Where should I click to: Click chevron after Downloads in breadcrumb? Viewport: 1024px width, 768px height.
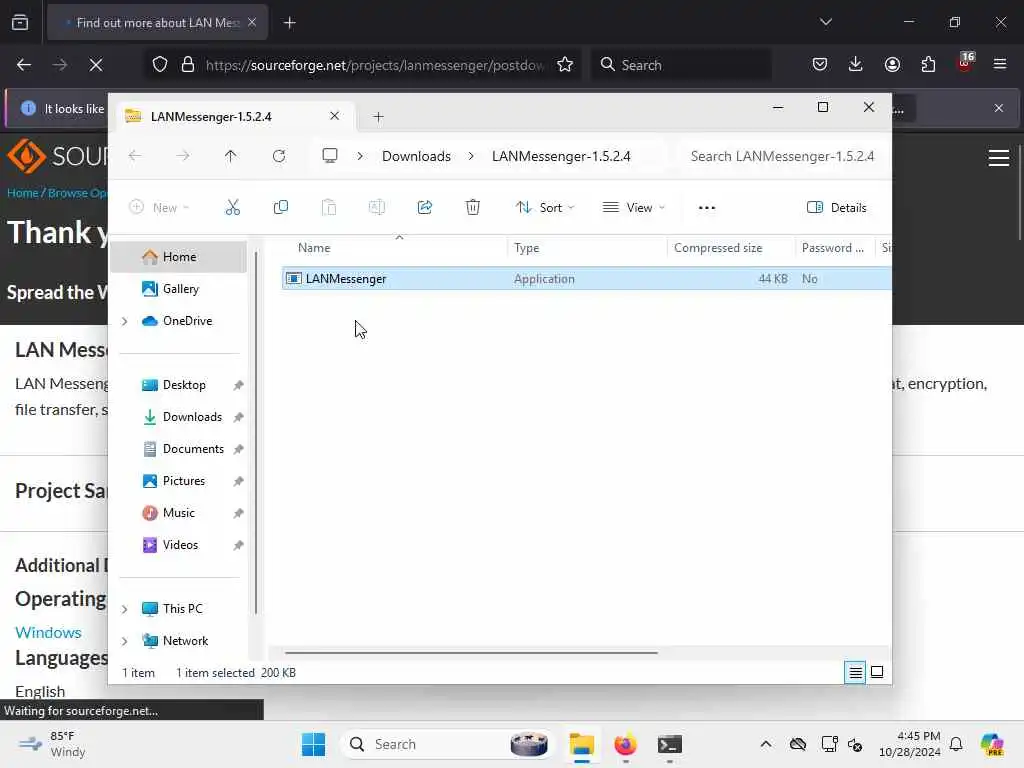click(x=471, y=156)
